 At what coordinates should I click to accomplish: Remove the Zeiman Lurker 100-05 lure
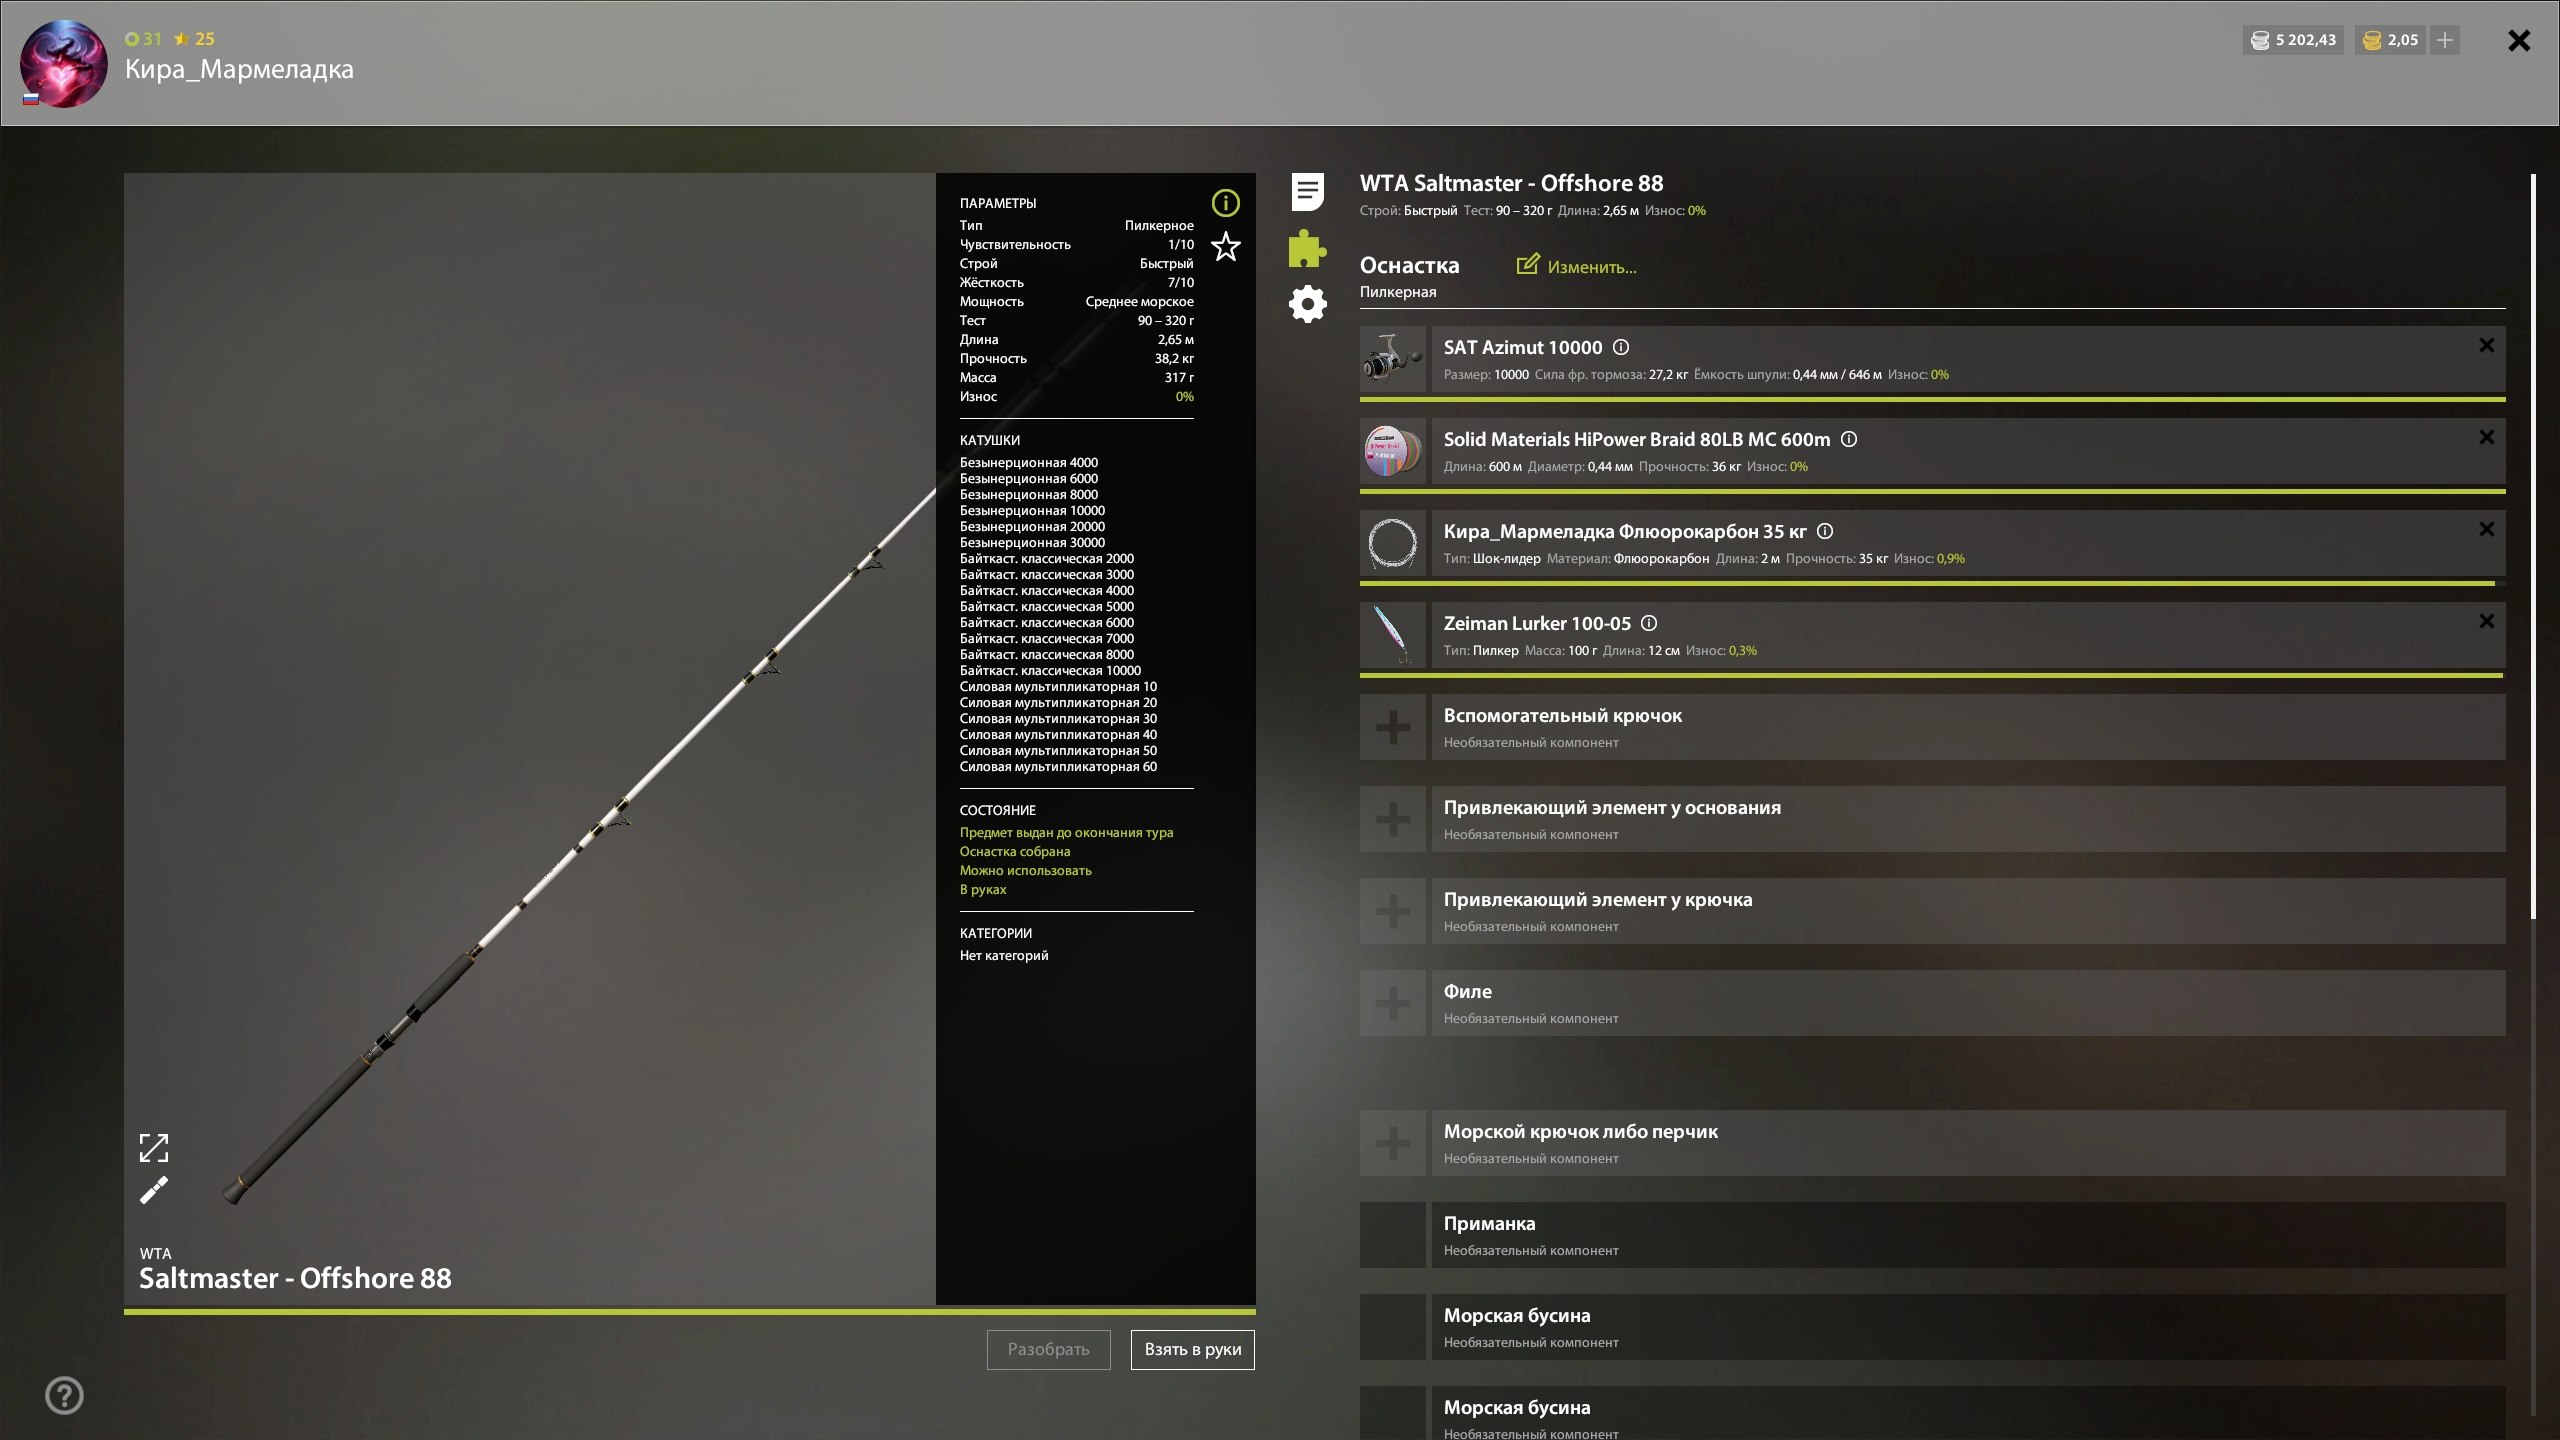(x=2486, y=621)
